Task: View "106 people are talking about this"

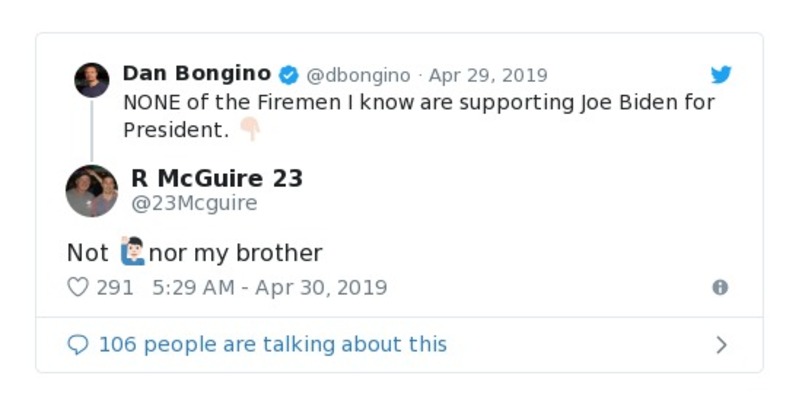Action: point(272,345)
